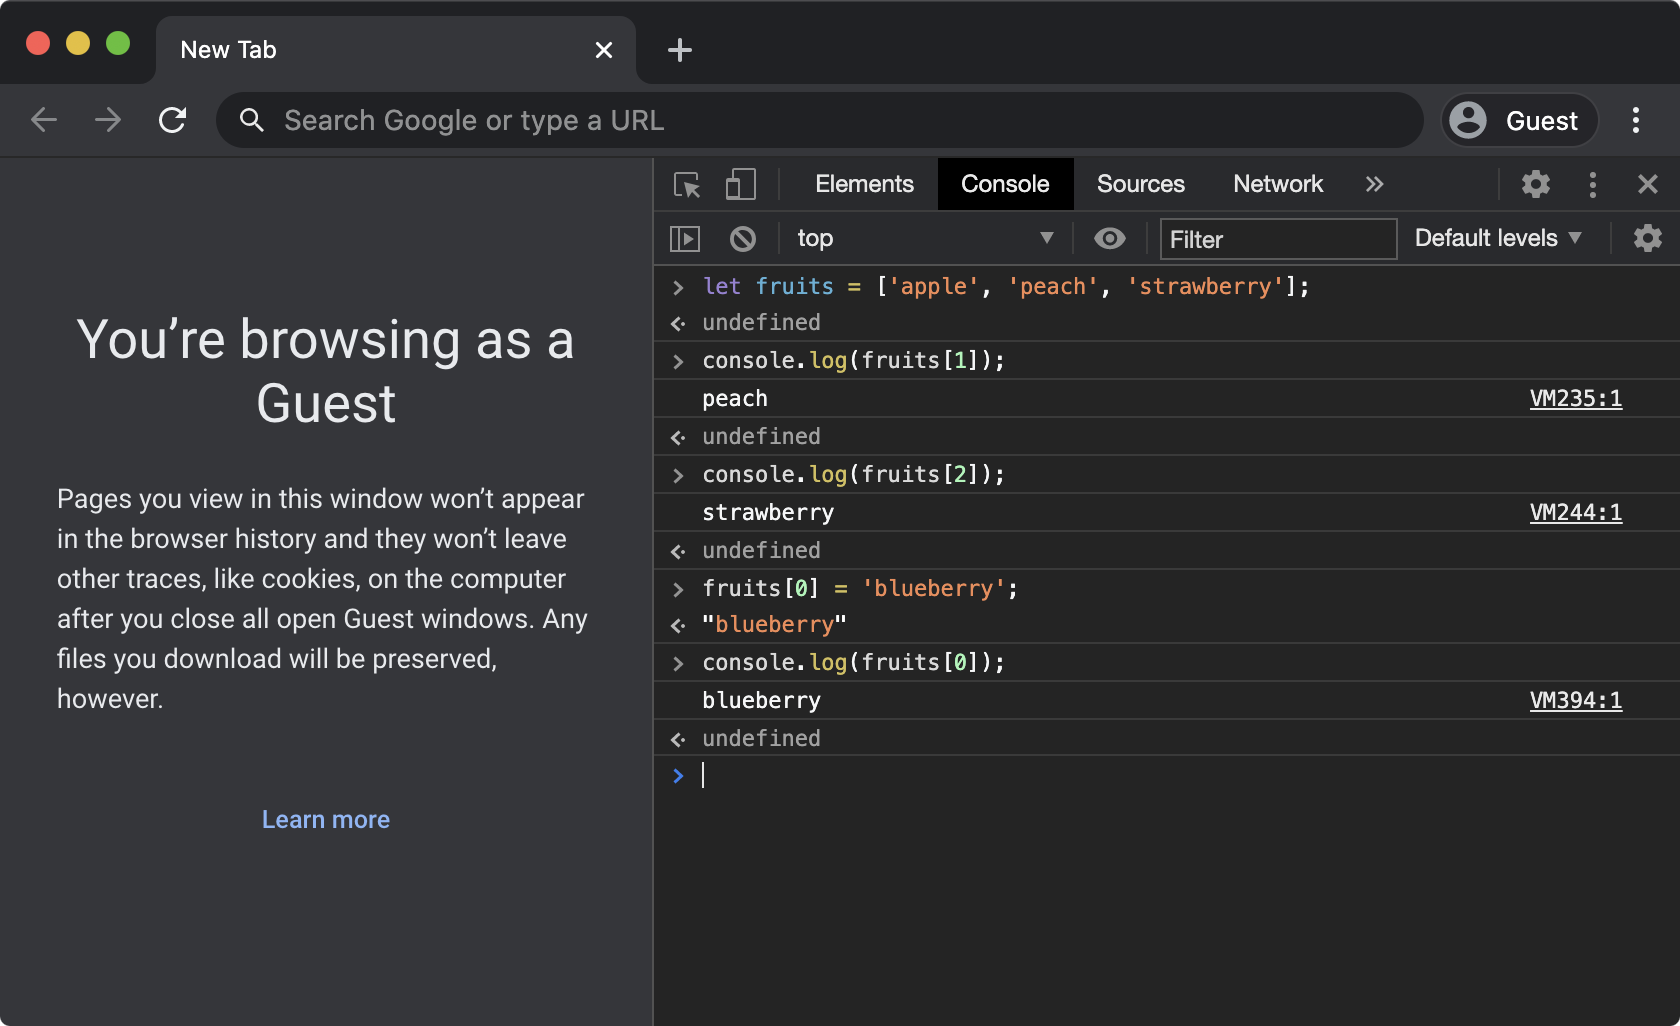Image resolution: width=1680 pixels, height=1026 pixels.
Task: Click the console input prompt
Action: pos(1180,776)
